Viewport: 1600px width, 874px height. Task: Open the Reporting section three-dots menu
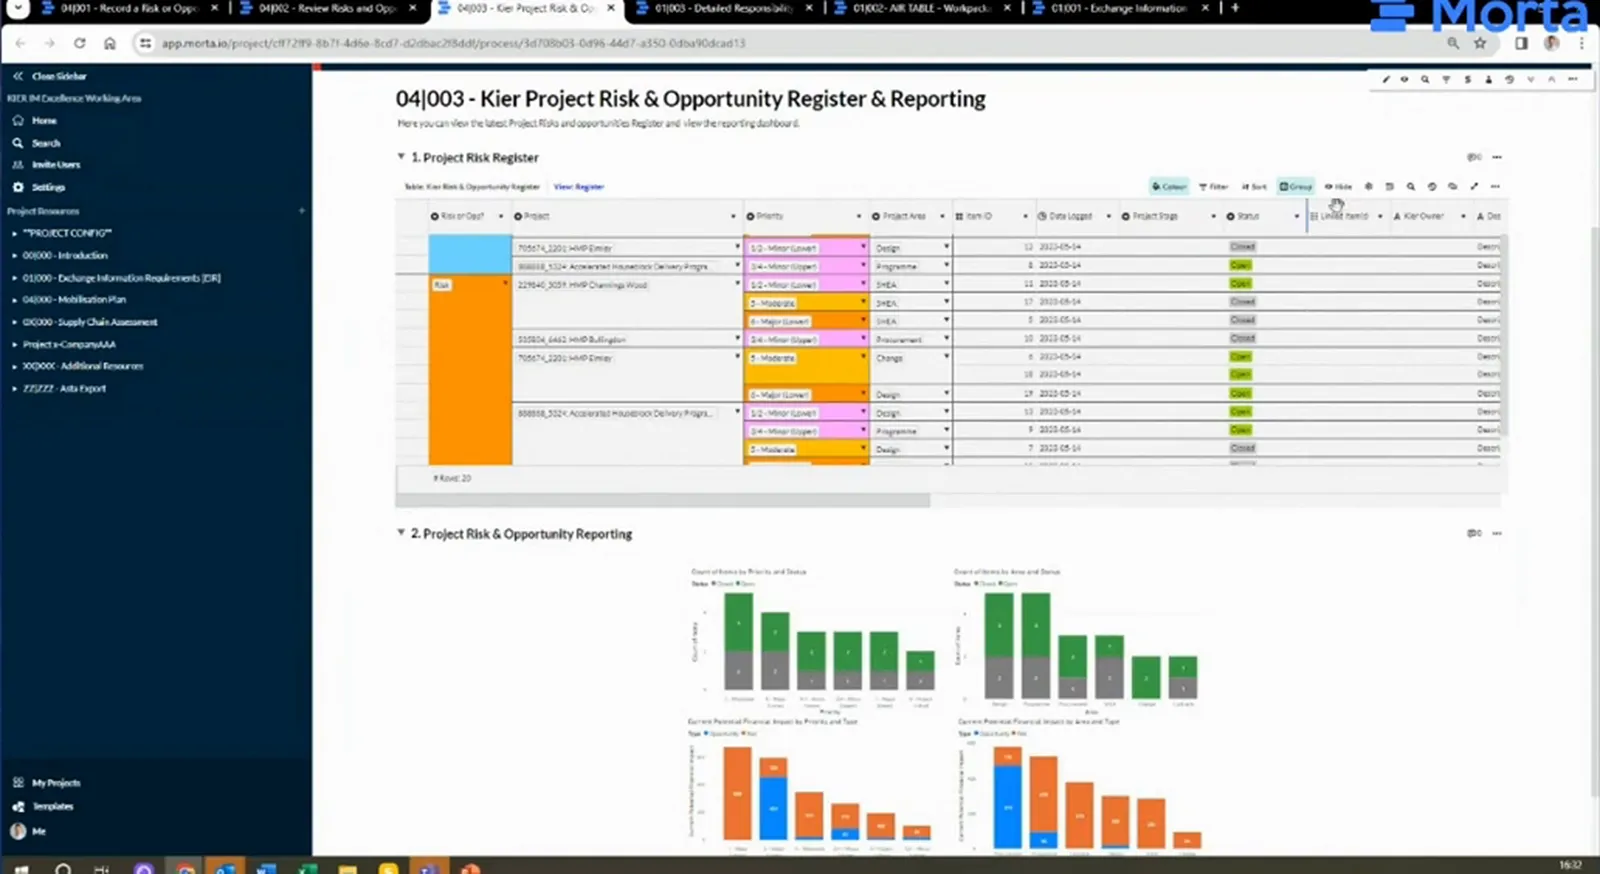tap(1497, 533)
